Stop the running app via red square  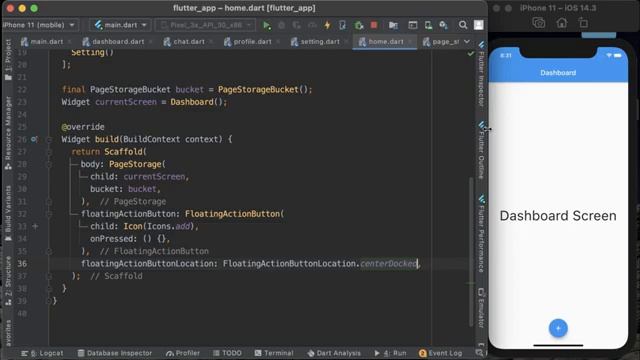[374, 25]
